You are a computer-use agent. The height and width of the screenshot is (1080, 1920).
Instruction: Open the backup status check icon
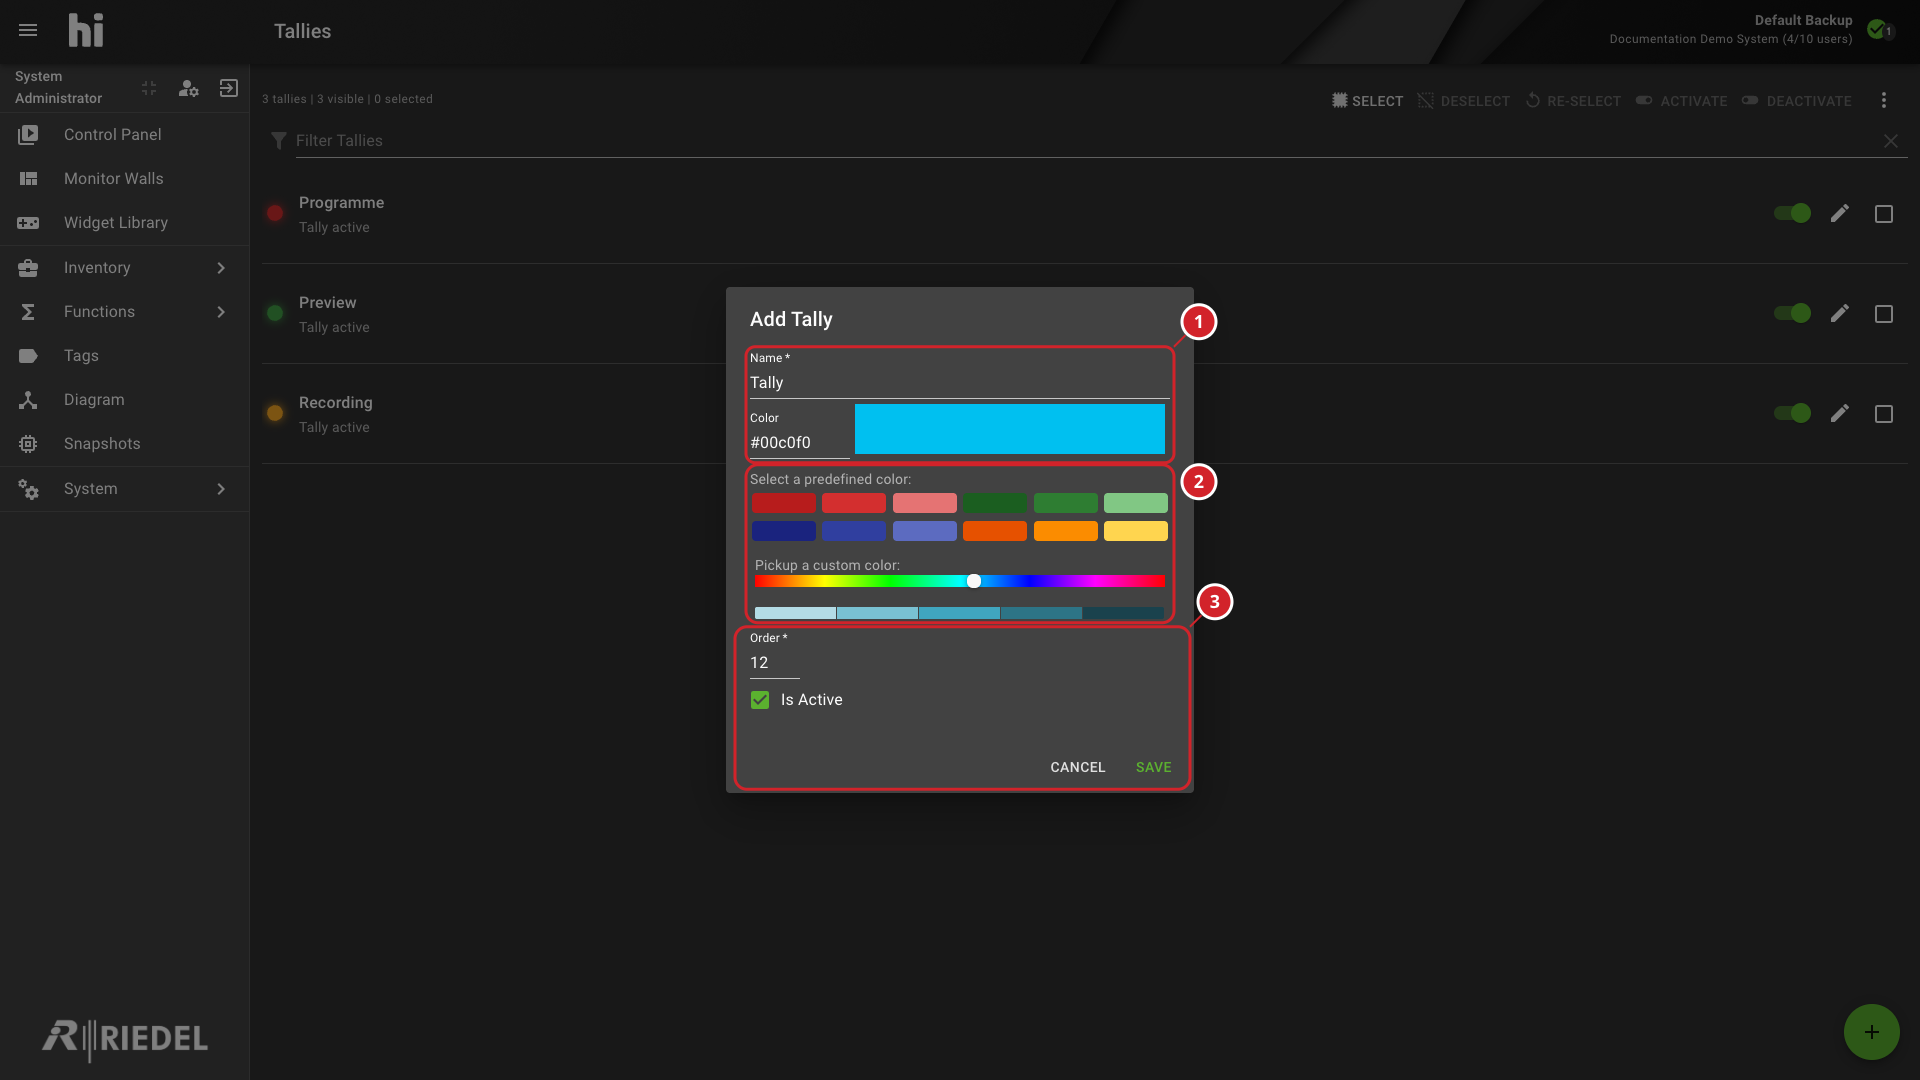[x=1877, y=29]
